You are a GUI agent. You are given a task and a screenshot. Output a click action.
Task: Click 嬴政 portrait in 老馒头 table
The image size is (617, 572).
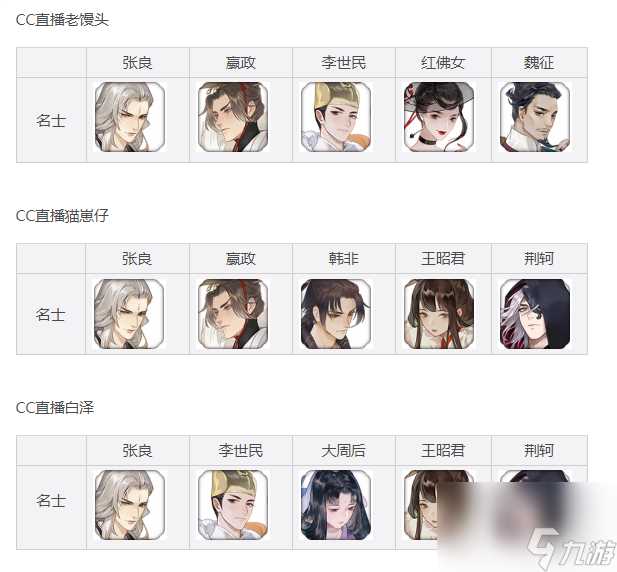(233, 117)
